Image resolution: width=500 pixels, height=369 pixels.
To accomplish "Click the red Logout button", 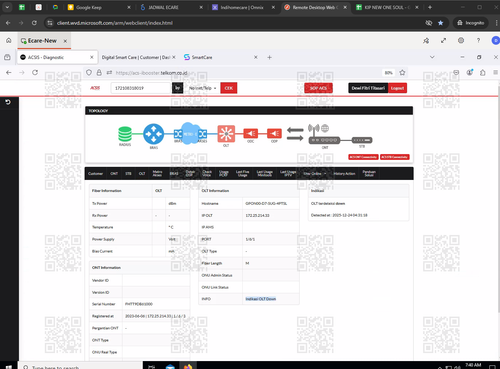I will coord(397,88).
